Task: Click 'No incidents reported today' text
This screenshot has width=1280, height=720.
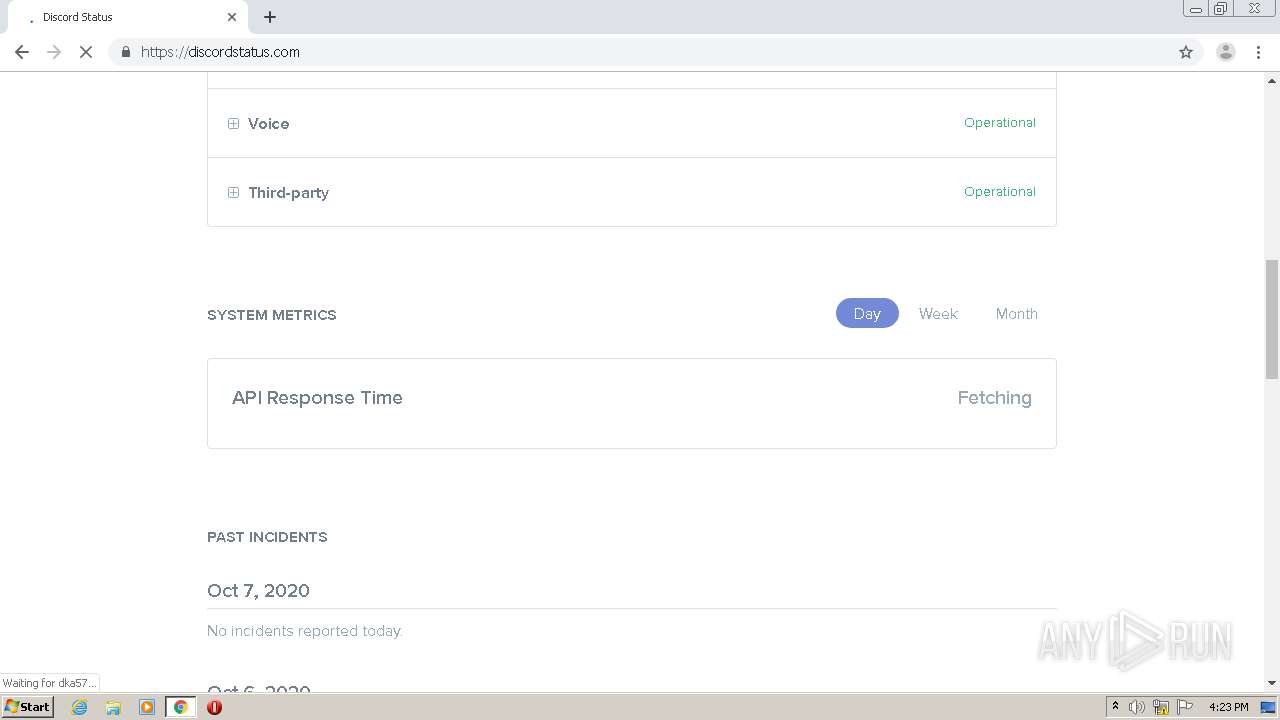Action: tap(304, 631)
